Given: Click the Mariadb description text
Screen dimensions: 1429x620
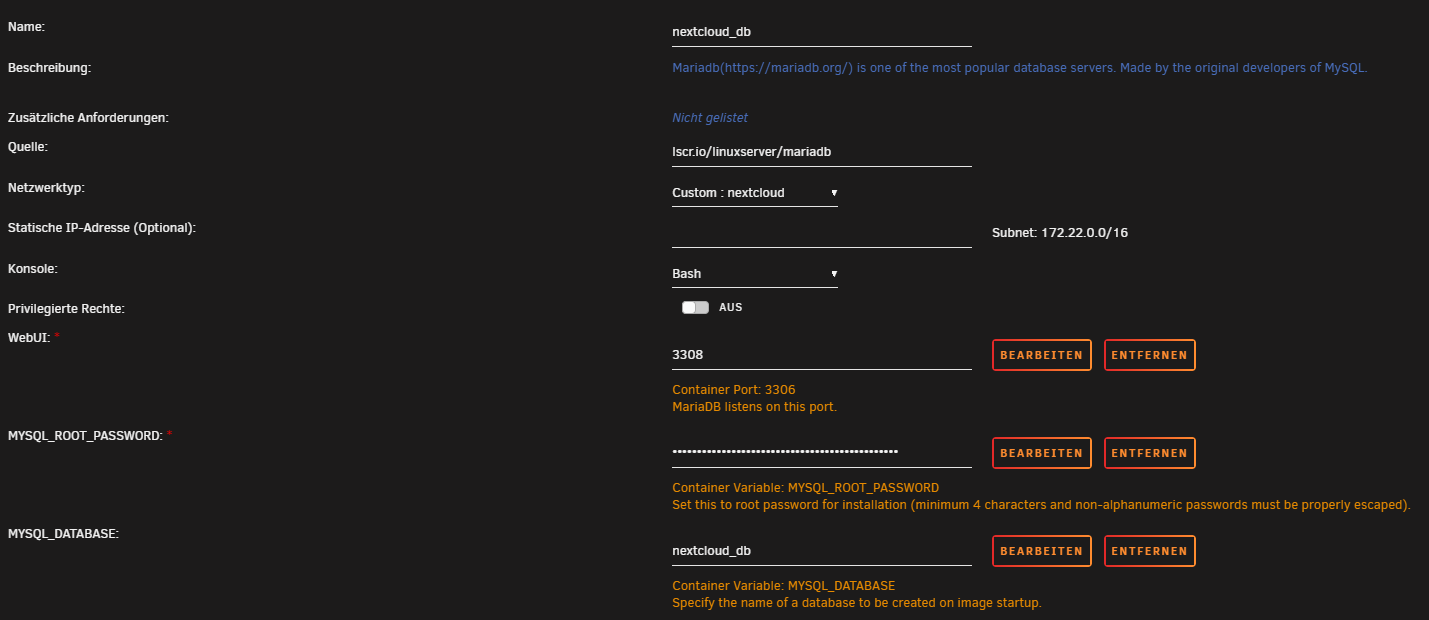Looking at the screenshot, I should pyautogui.click(x=1019, y=69).
